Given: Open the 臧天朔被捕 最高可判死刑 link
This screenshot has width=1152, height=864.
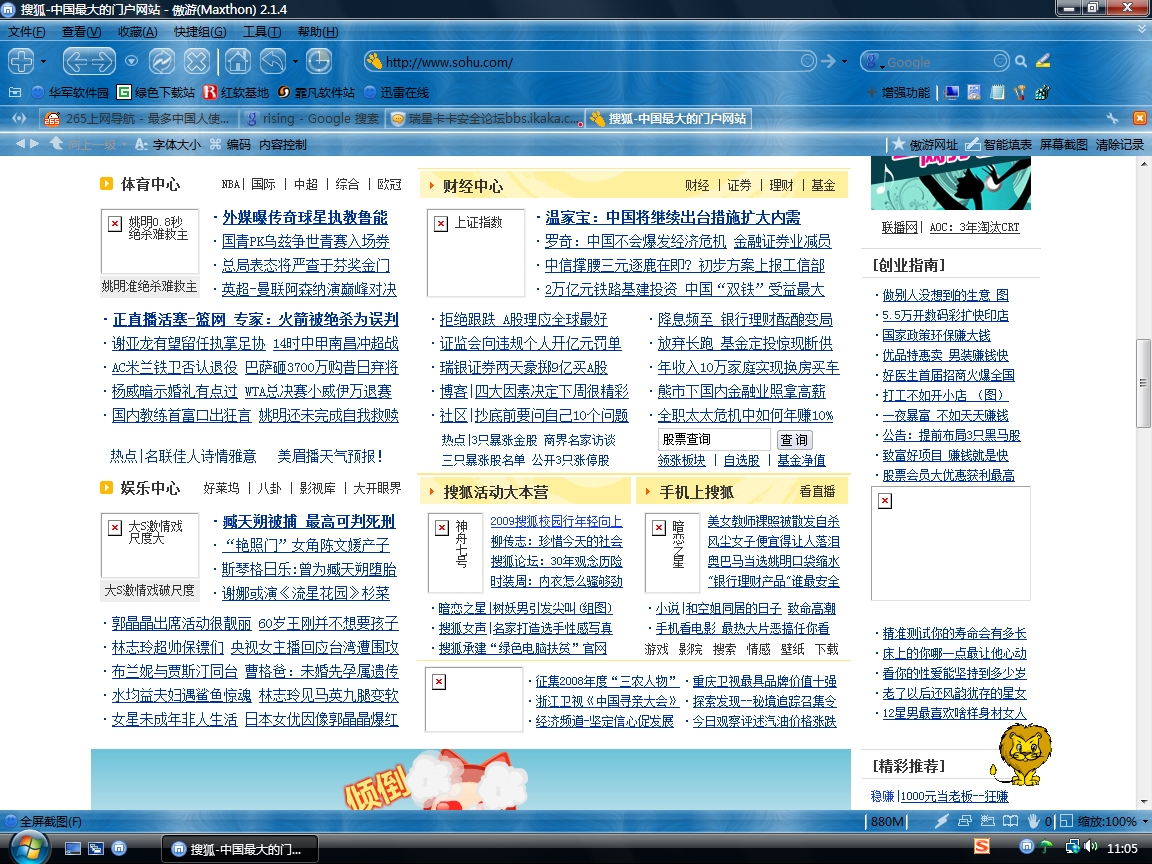Looking at the screenshot, I should tap(309, 522).
